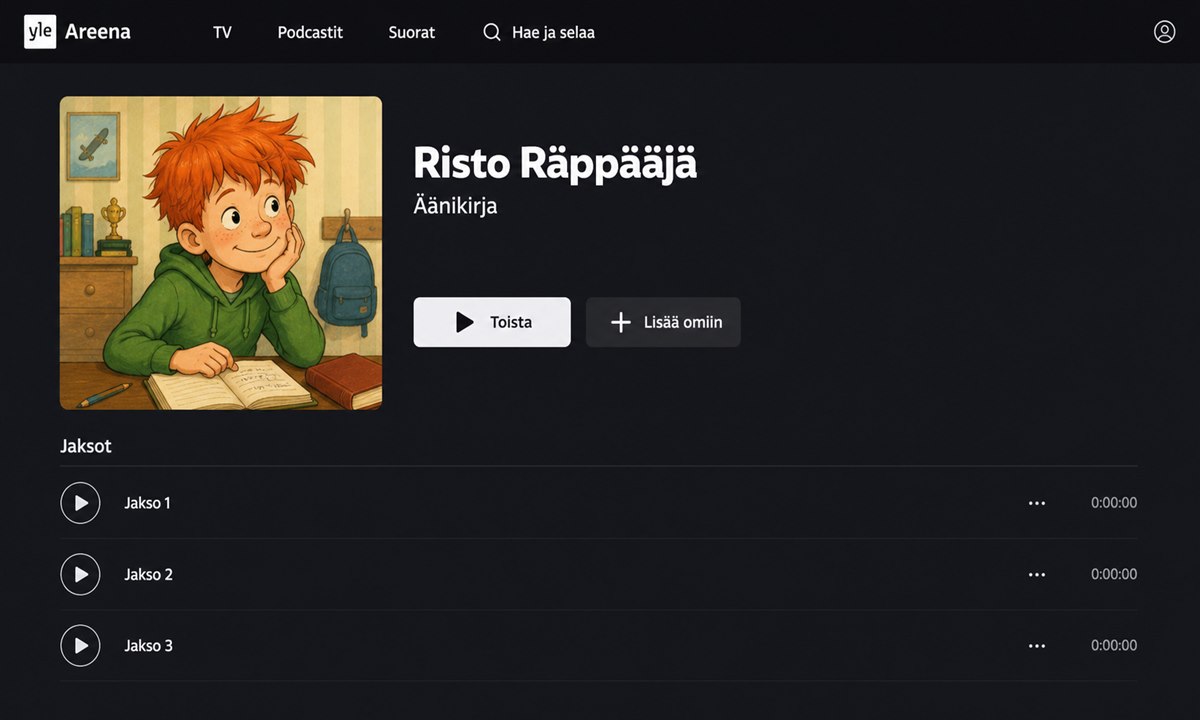The image size is (1200, 720).
Task: Click the Jaksot section heading
Action: point(86,446)
